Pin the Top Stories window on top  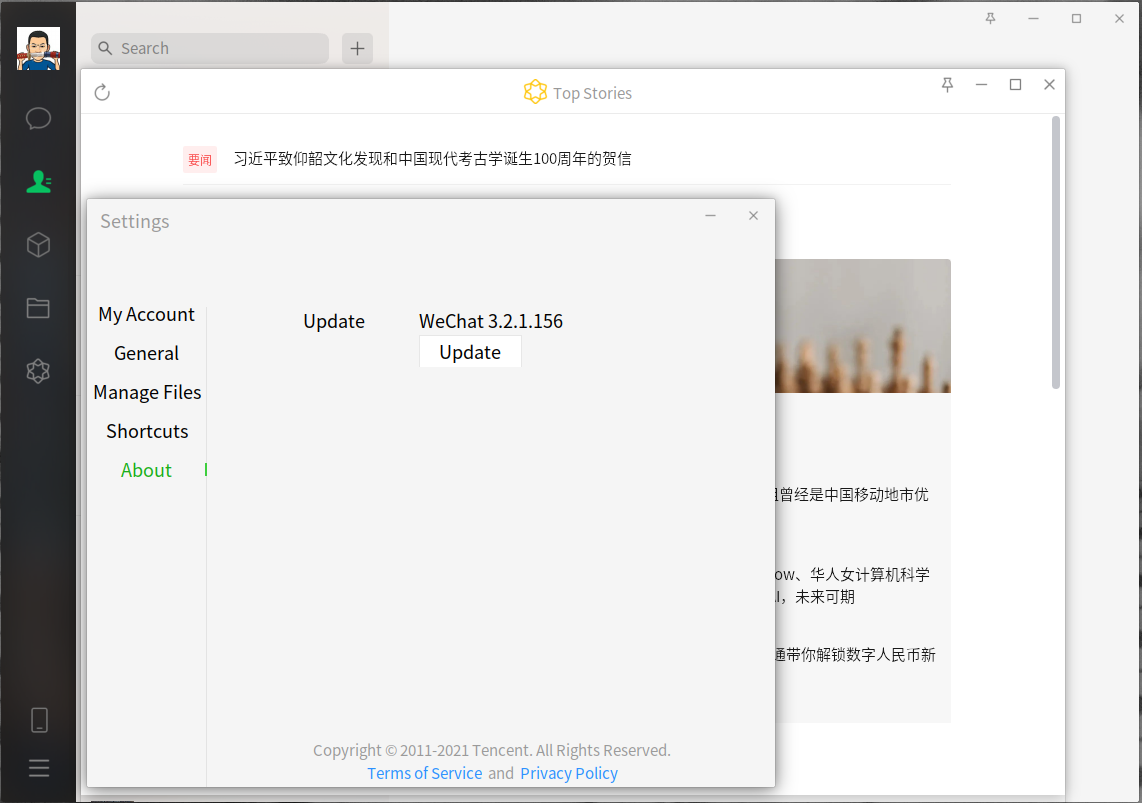tap(947, 85)
